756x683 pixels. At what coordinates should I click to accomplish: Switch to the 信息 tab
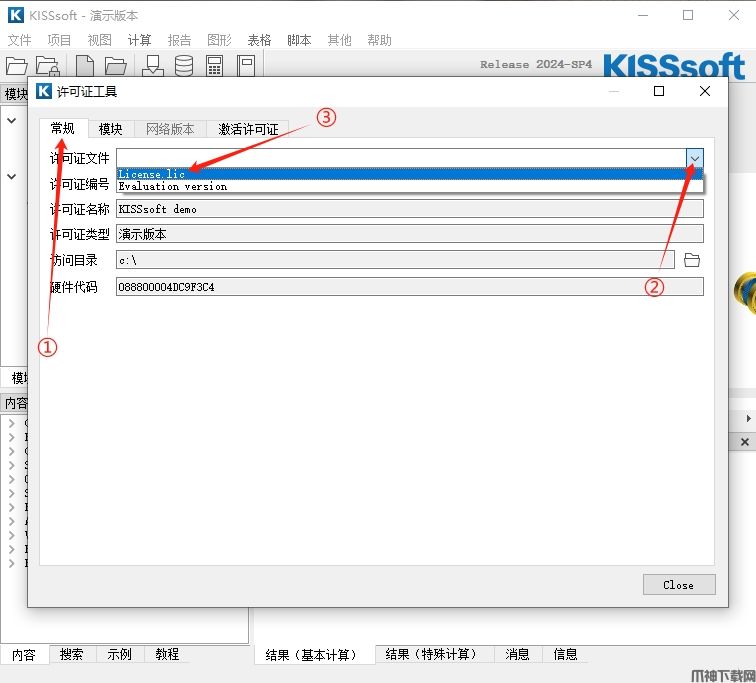pos(565,654)
